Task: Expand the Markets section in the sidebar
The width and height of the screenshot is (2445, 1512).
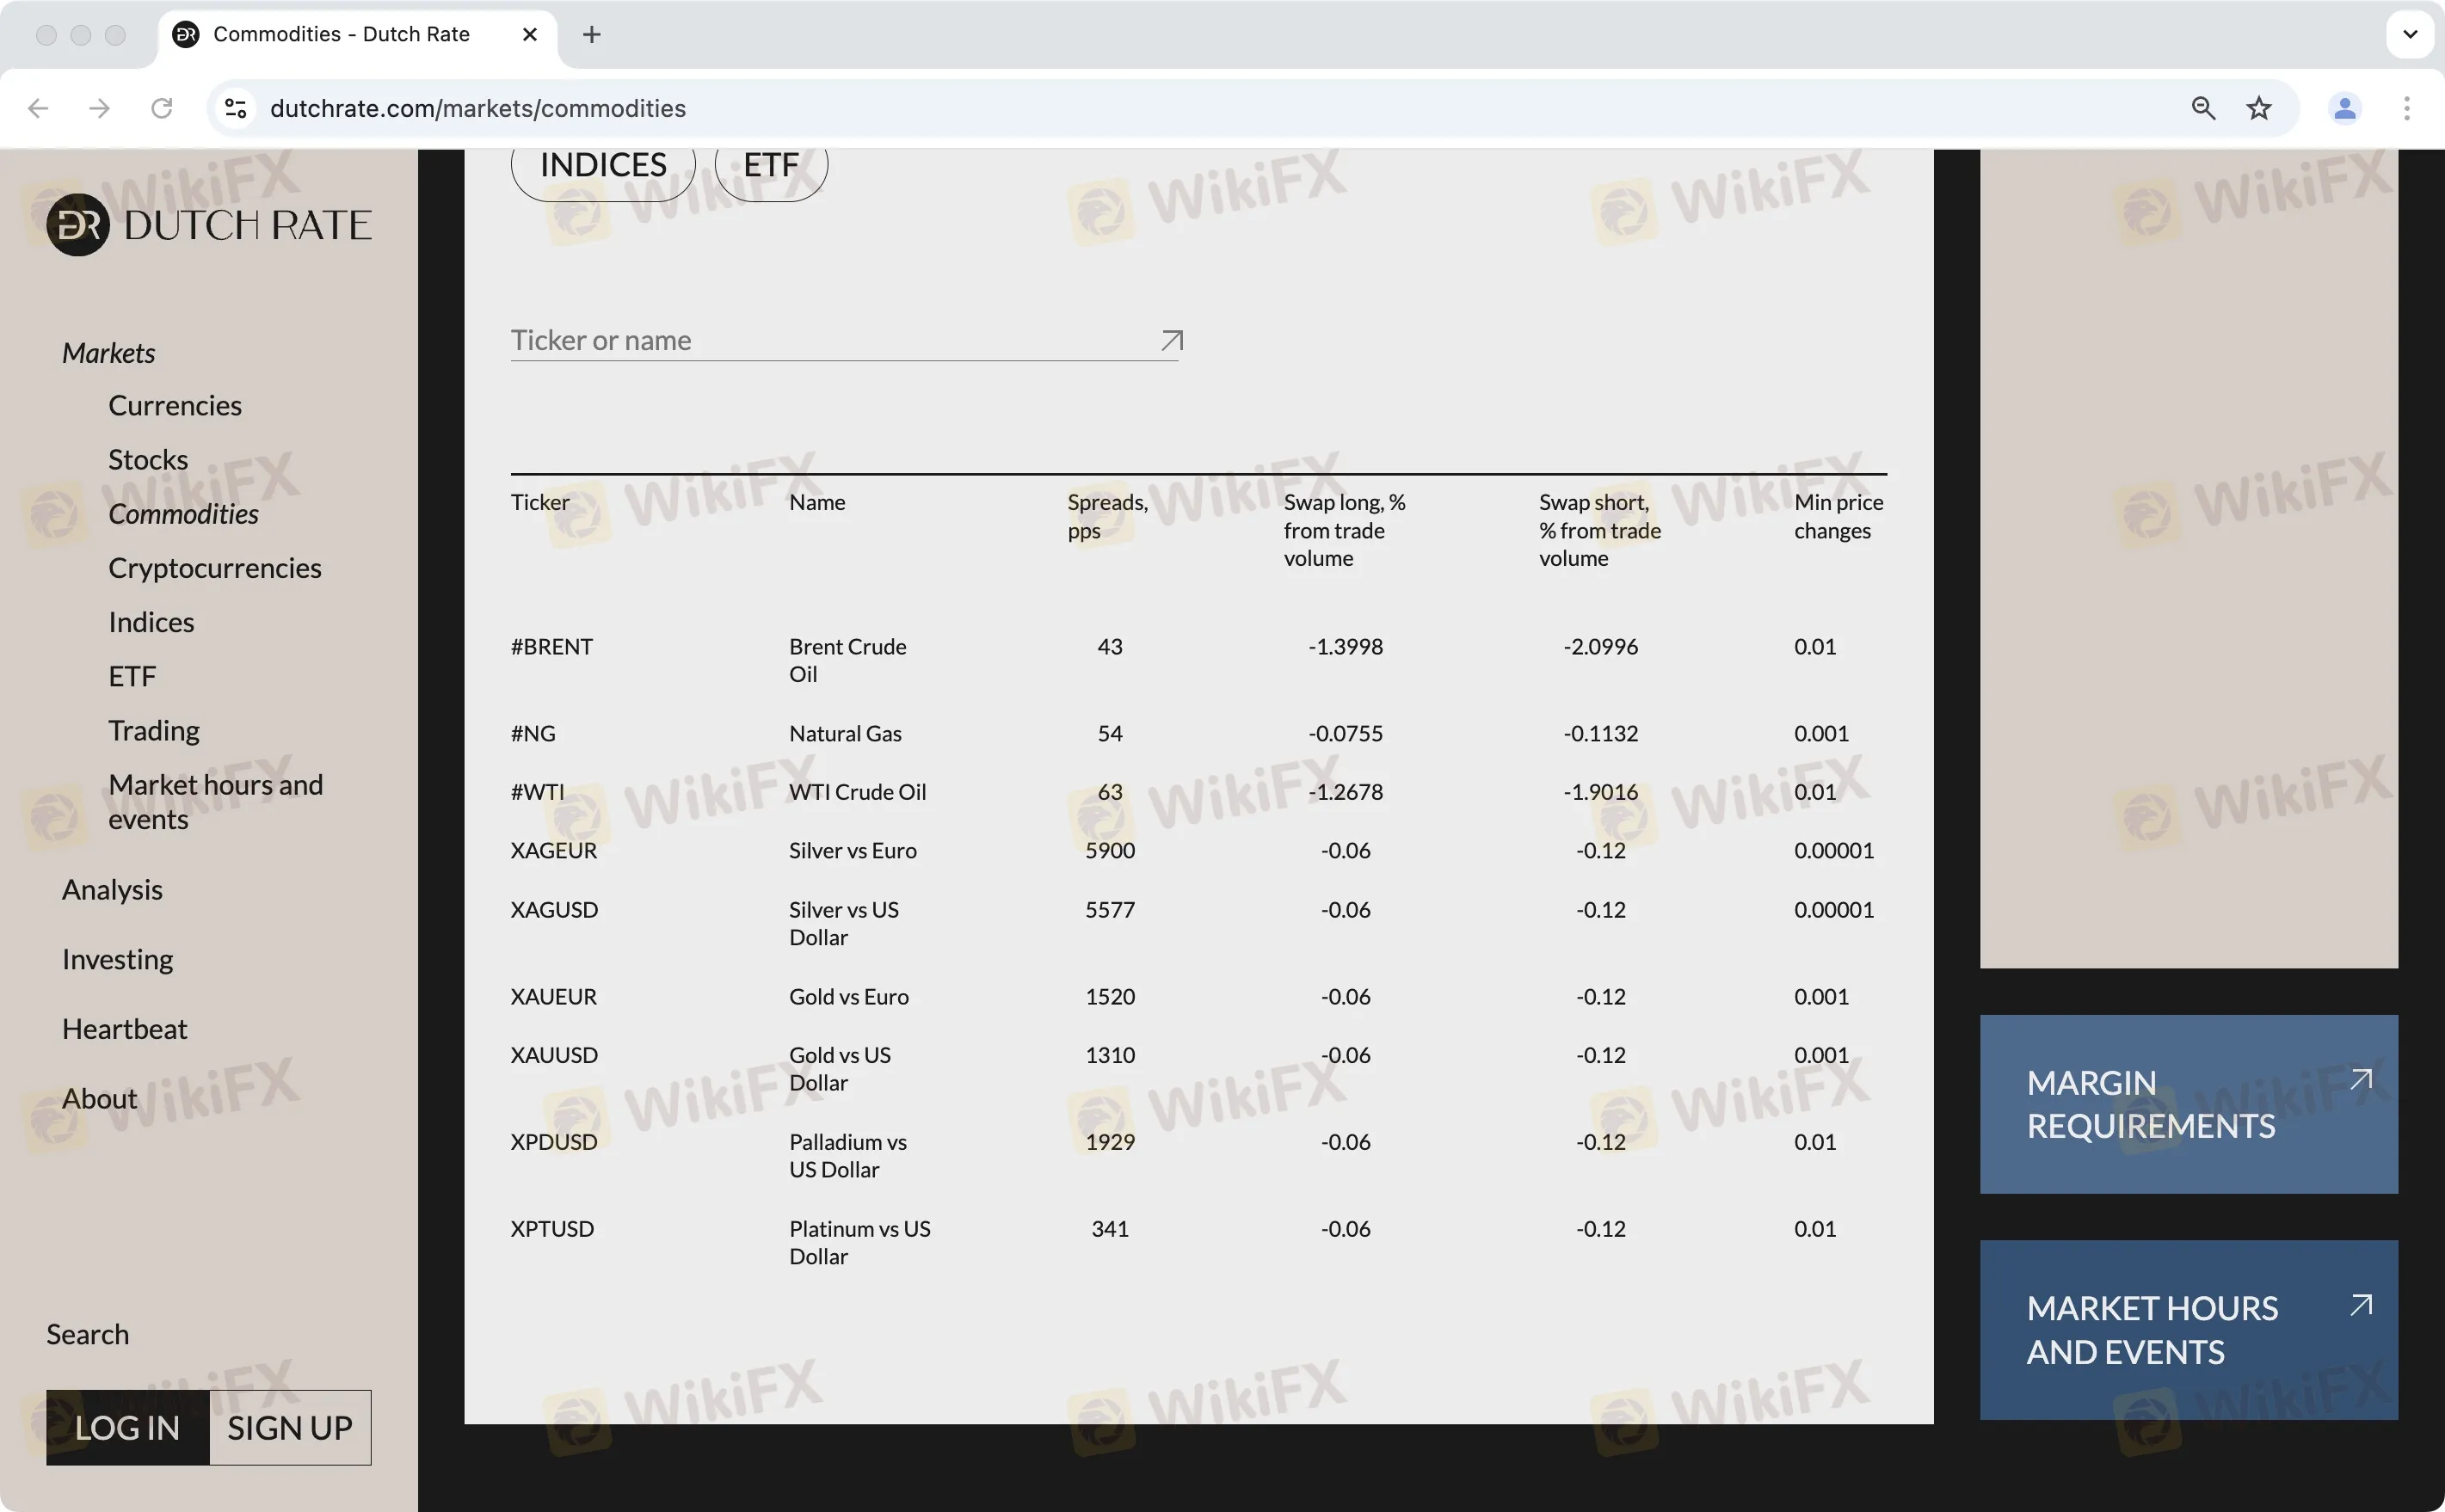Action: click(x=108, y=352)
